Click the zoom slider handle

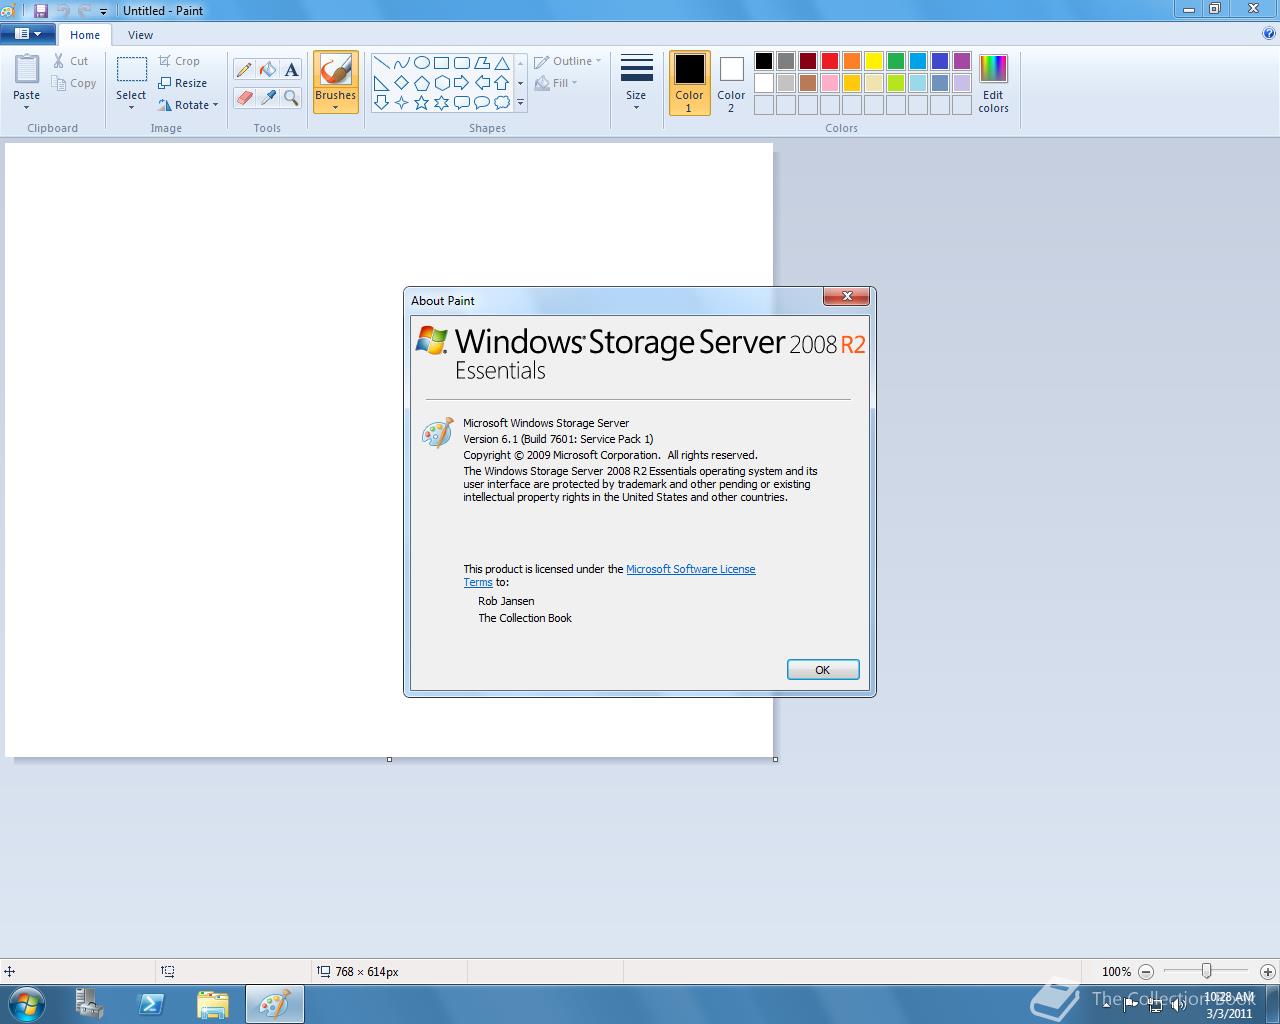(x=1207, y=971)
